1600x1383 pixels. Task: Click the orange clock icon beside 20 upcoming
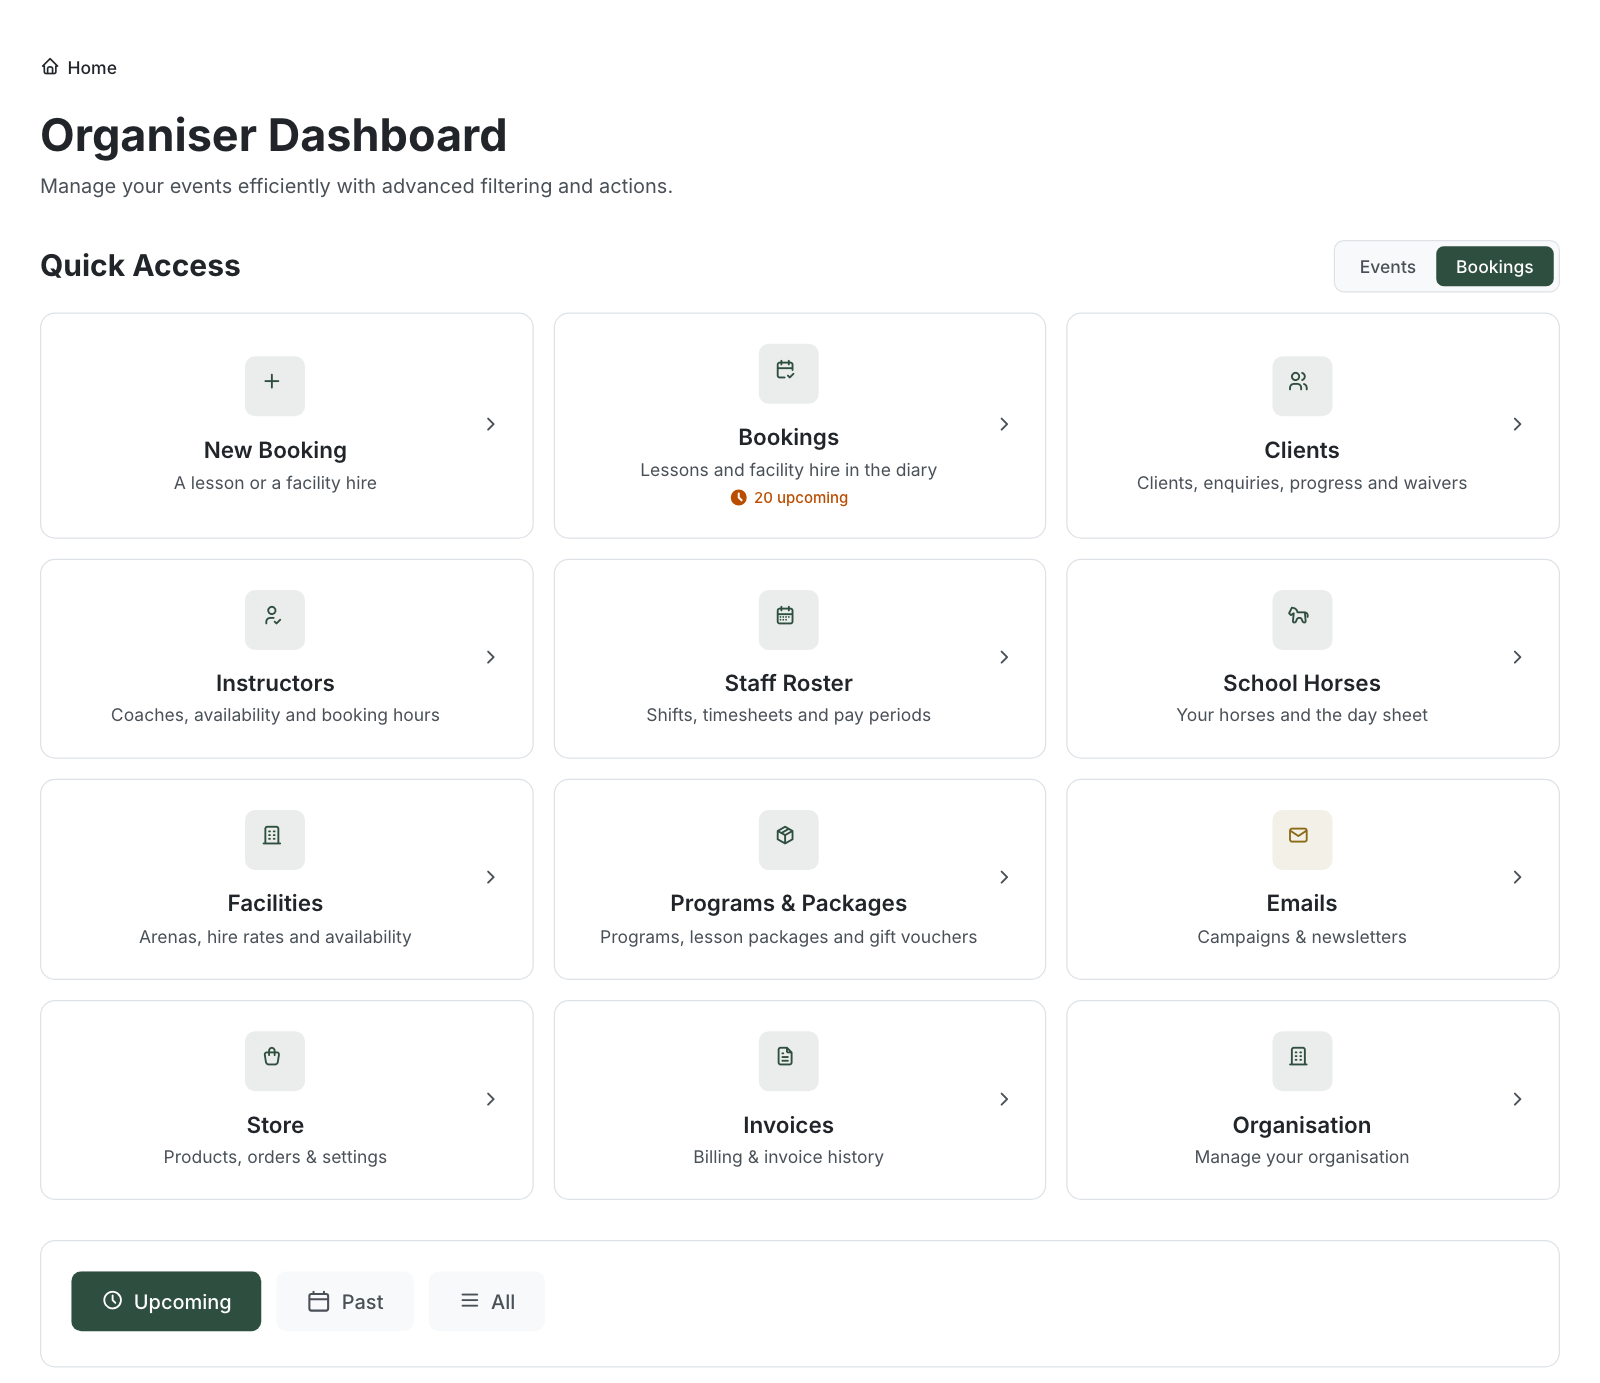click(x=739, y=498)
